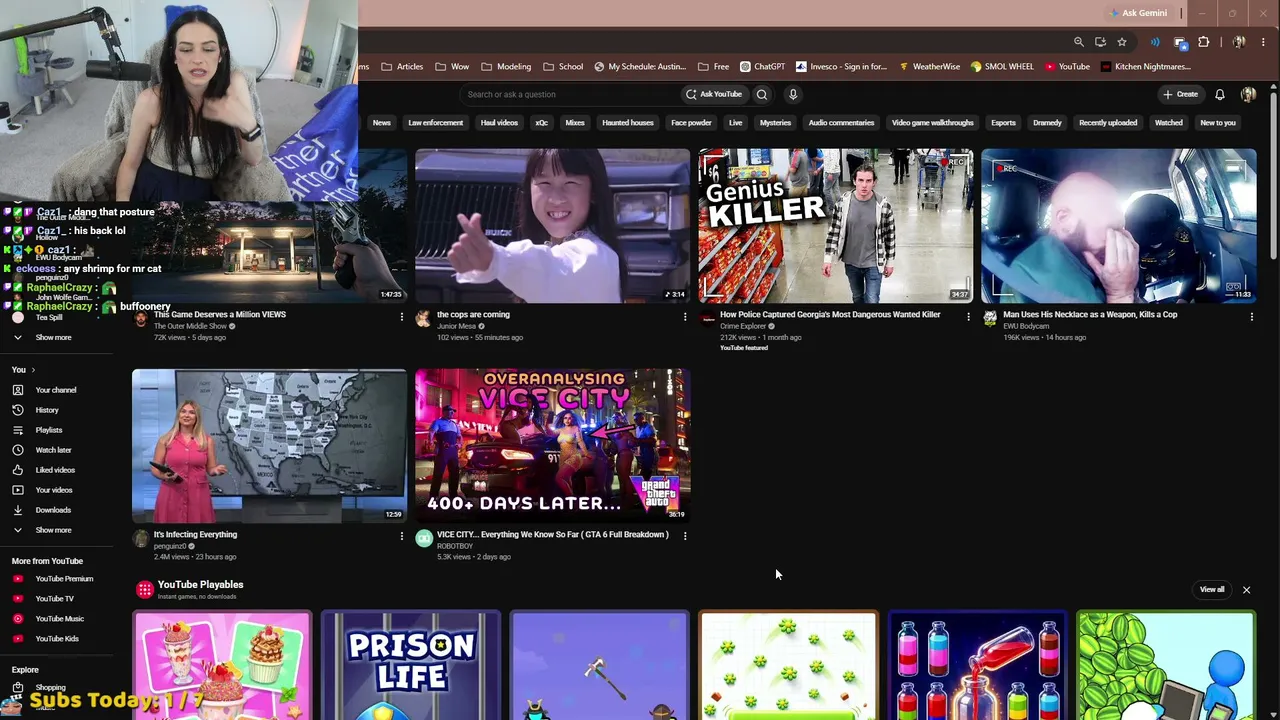Select the Recently uploaded filter chip
Viewport: 1280px width, 720px height.
[x=1108, y=123]
